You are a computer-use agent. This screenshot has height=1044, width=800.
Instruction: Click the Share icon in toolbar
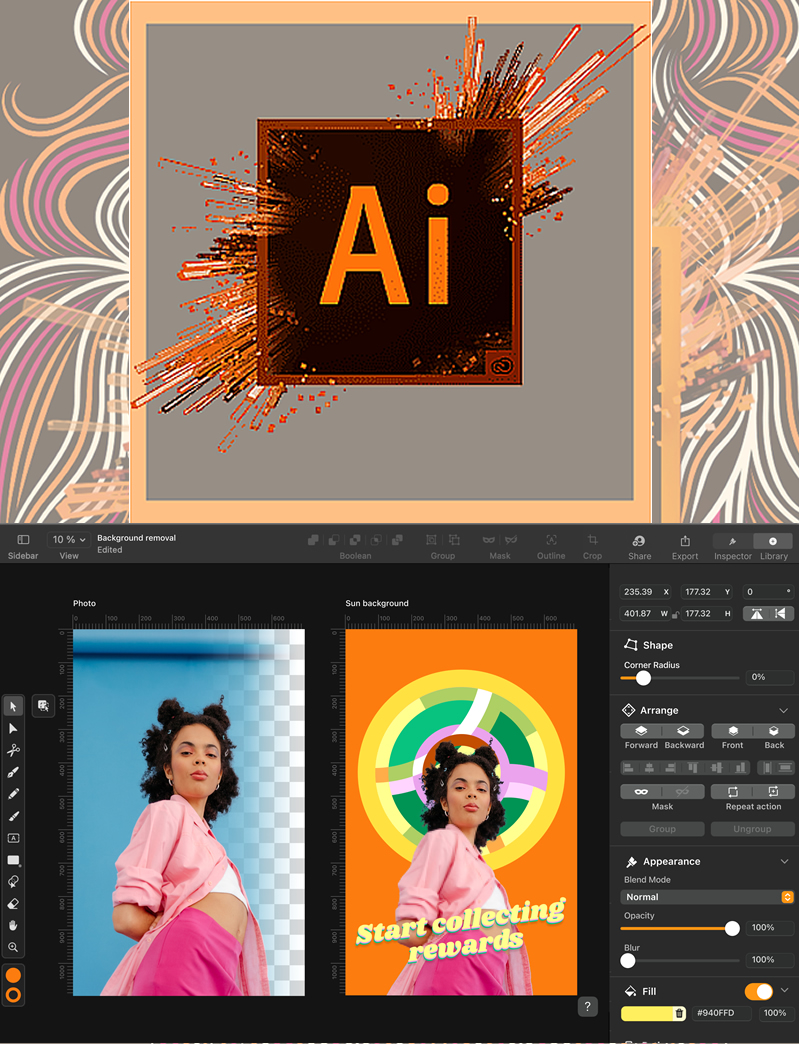click(x=639, y=541)
